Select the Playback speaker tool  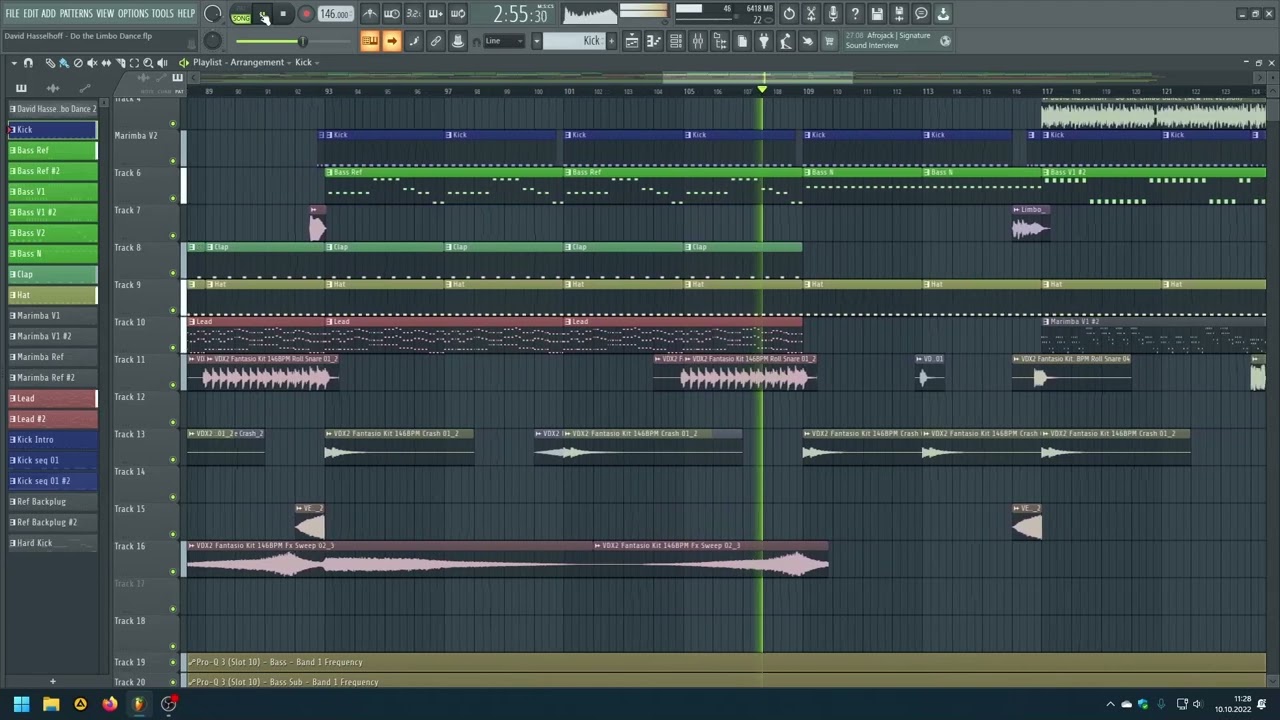tap(162, 62)
